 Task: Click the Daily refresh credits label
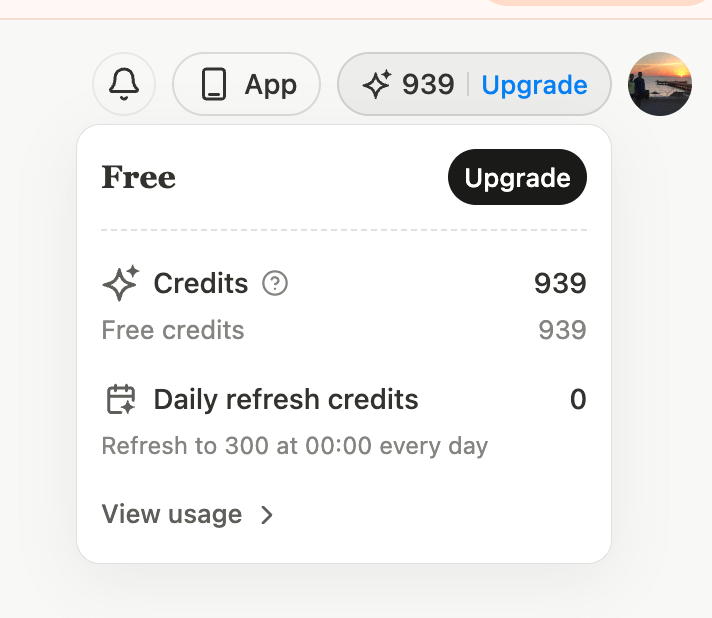tap(286, 400)
